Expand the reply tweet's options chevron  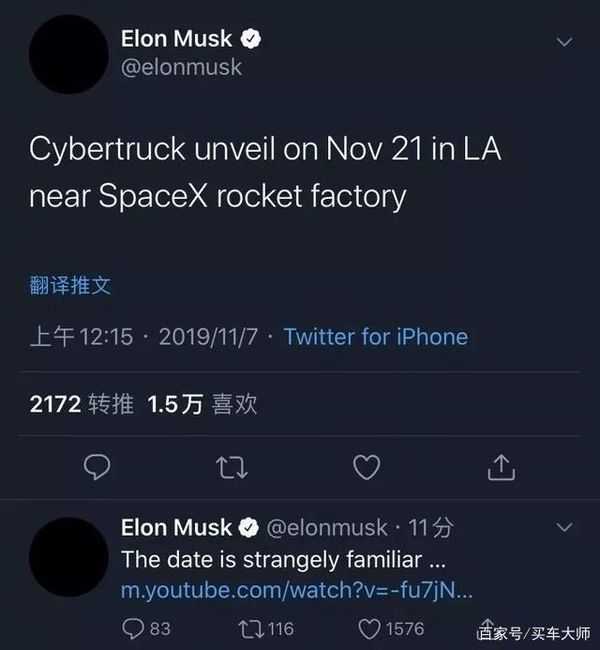[565, 526]
